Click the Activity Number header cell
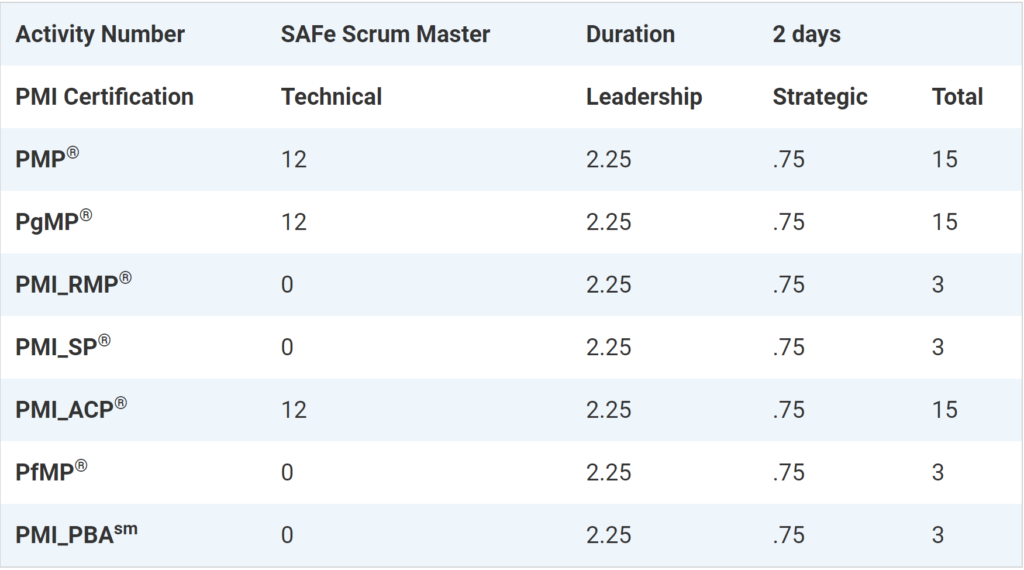Viewport: 1024px width, 570px height. (100, 34)
